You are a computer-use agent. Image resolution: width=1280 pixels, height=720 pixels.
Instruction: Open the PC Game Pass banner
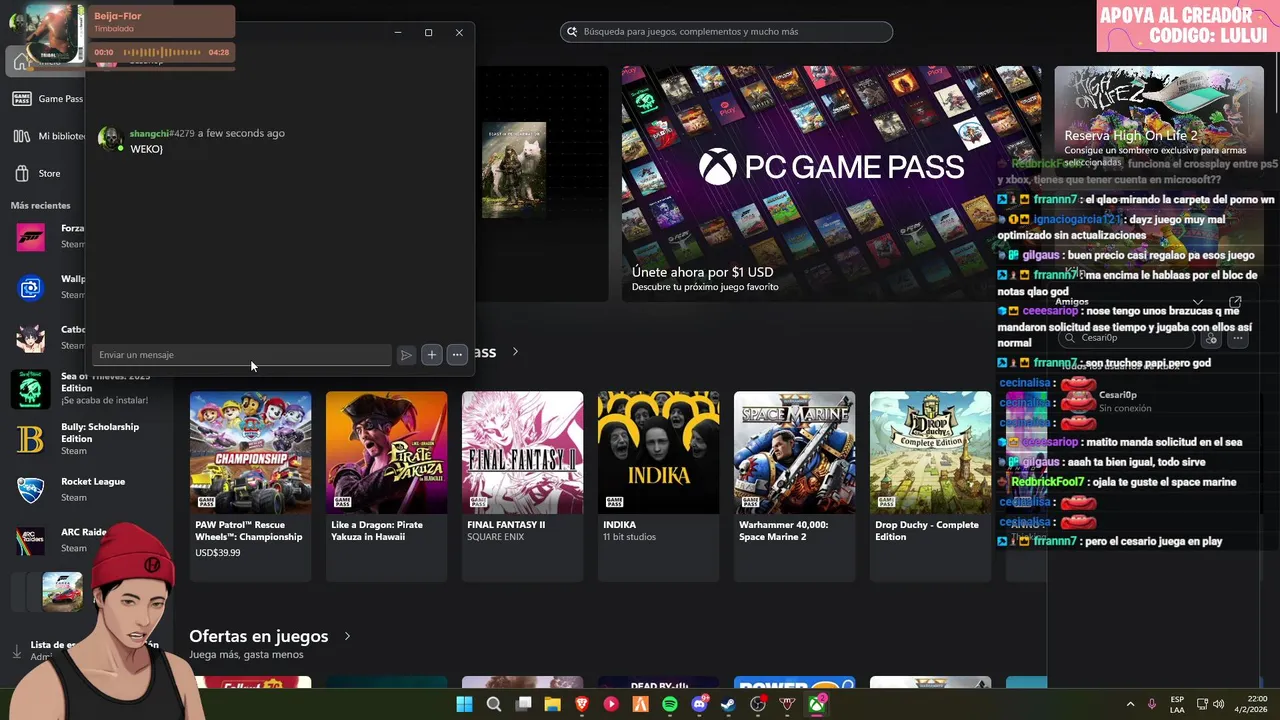click(831, 184)
